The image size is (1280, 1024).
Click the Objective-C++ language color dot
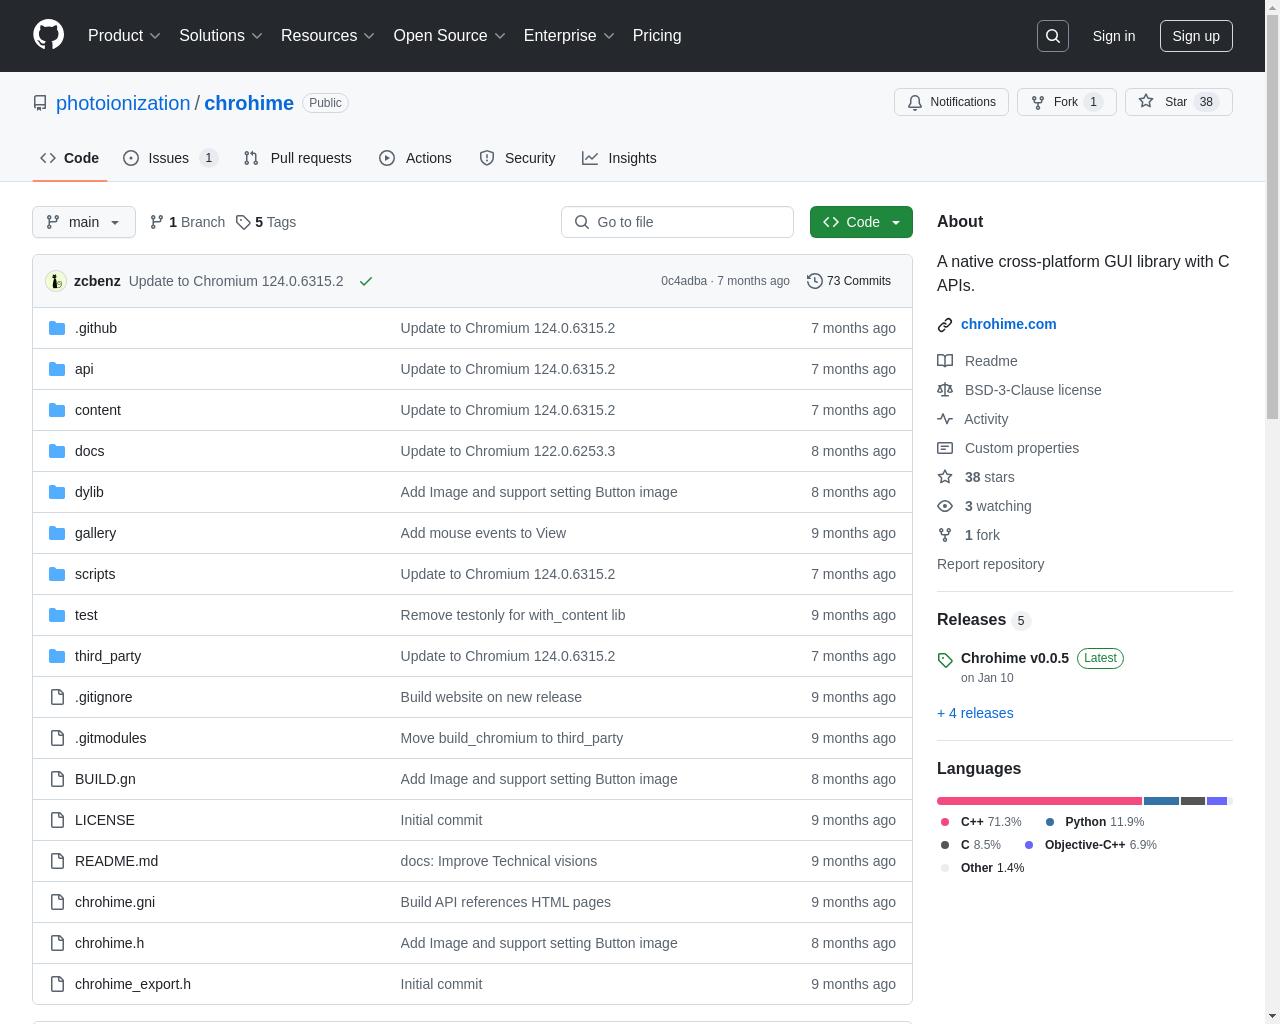[x=1029, y=845]
